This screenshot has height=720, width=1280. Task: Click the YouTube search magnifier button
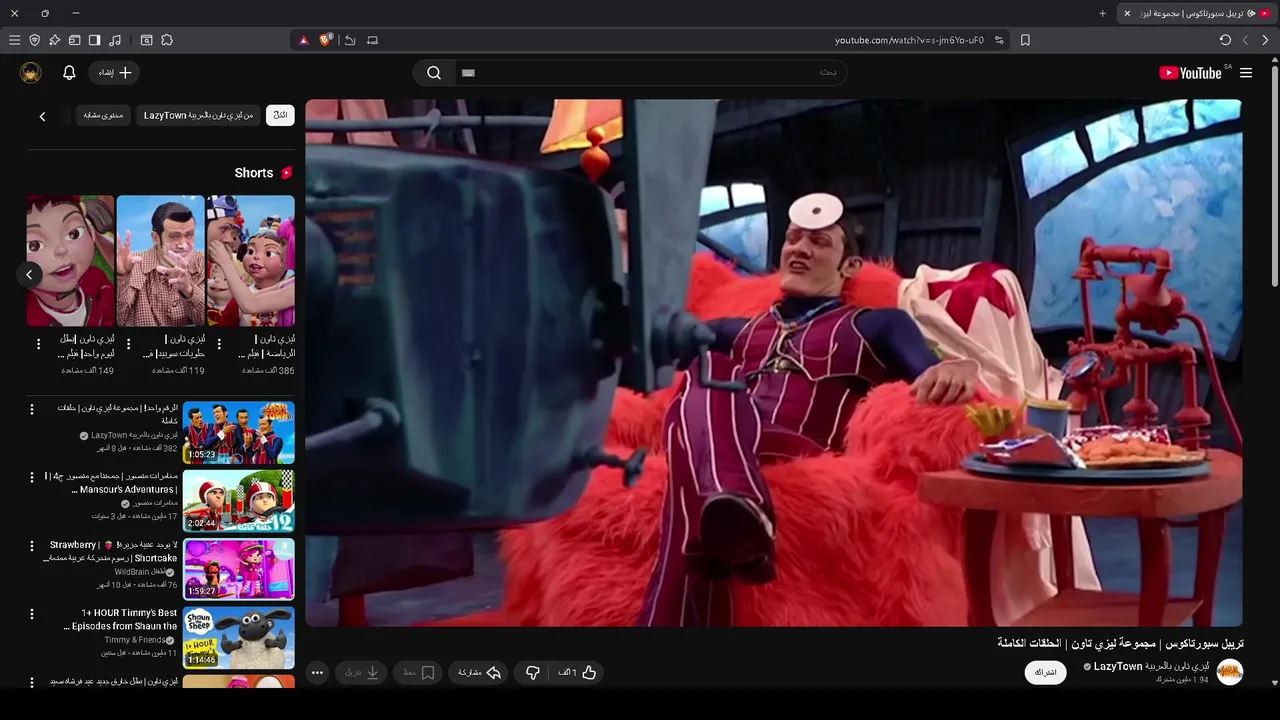[434, 72]
